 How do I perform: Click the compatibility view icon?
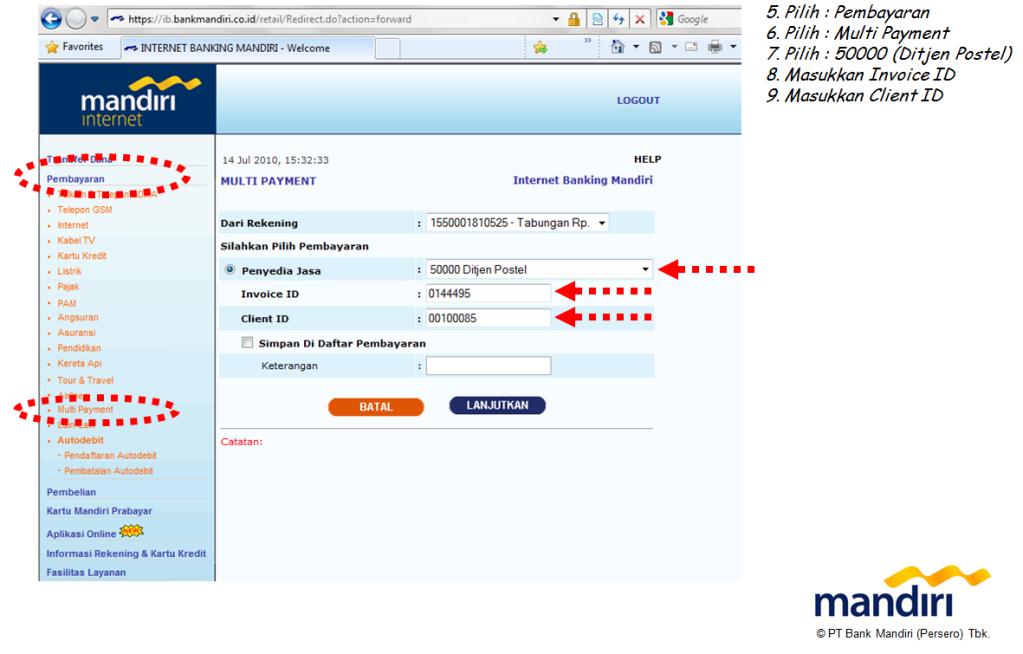click(597, 19)
